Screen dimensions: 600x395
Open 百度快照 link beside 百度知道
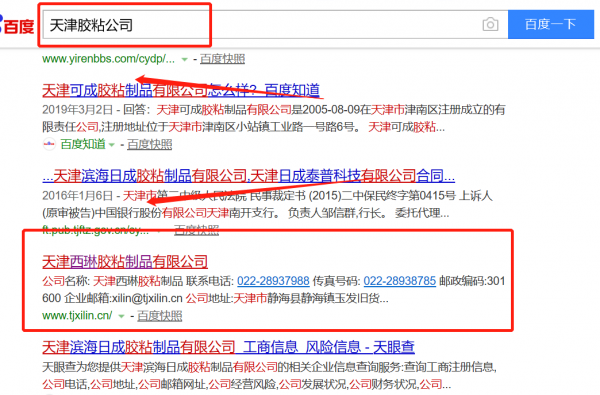point(150,144)
